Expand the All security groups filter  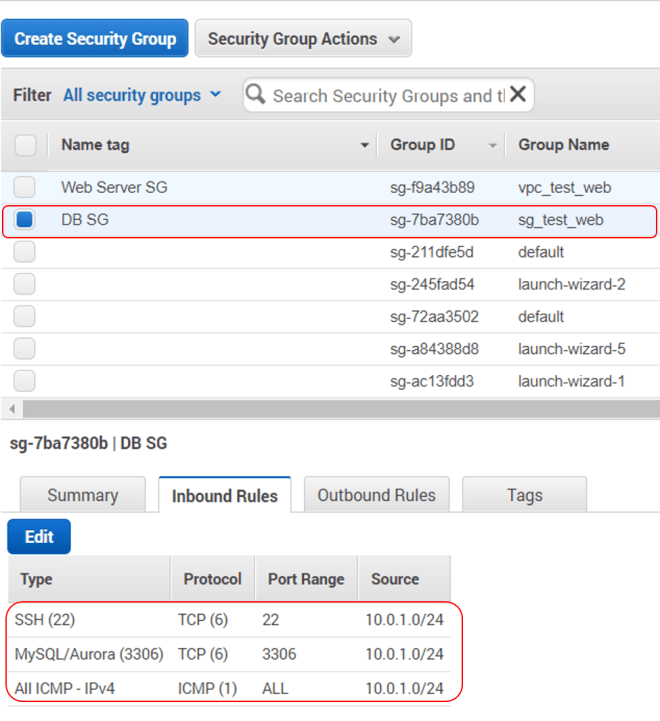(142, 95)
